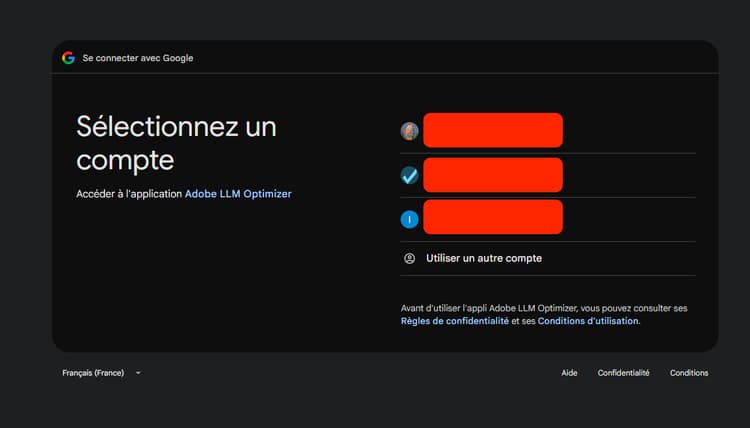
Task: Click the person icon beside Utiliser un autre compte
Action: pos(409,258)
